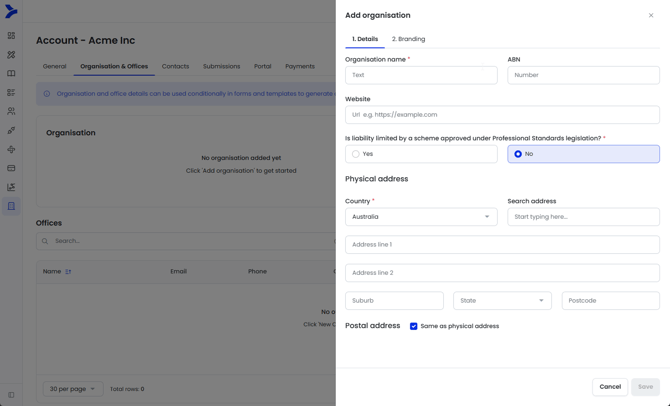This screenshot has height=406, width=670.
Task: Click the Cancel button
Action: (x=610, y=386)
